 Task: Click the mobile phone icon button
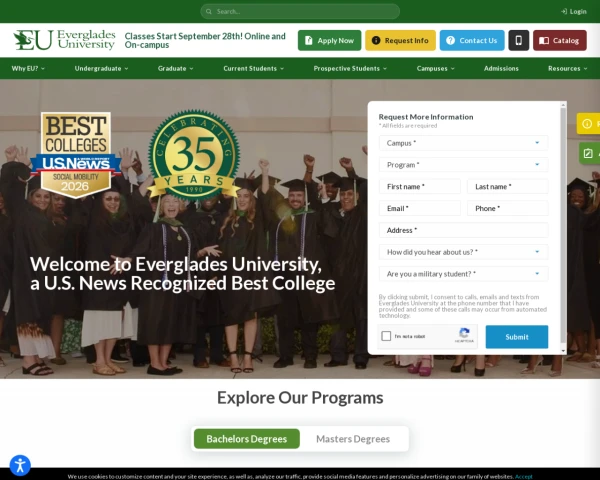pyautogui.click(x=518, y=40)
